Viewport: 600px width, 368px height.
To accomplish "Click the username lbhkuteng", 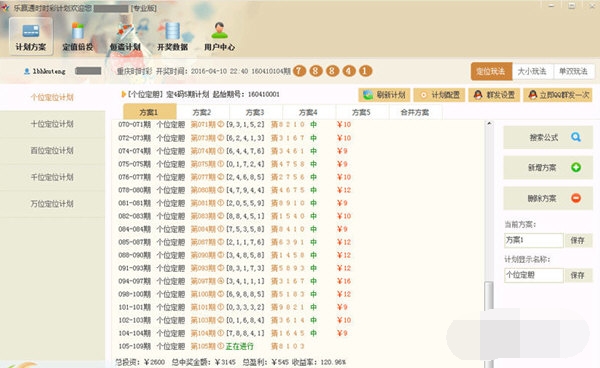I will (x=49, y=71).
